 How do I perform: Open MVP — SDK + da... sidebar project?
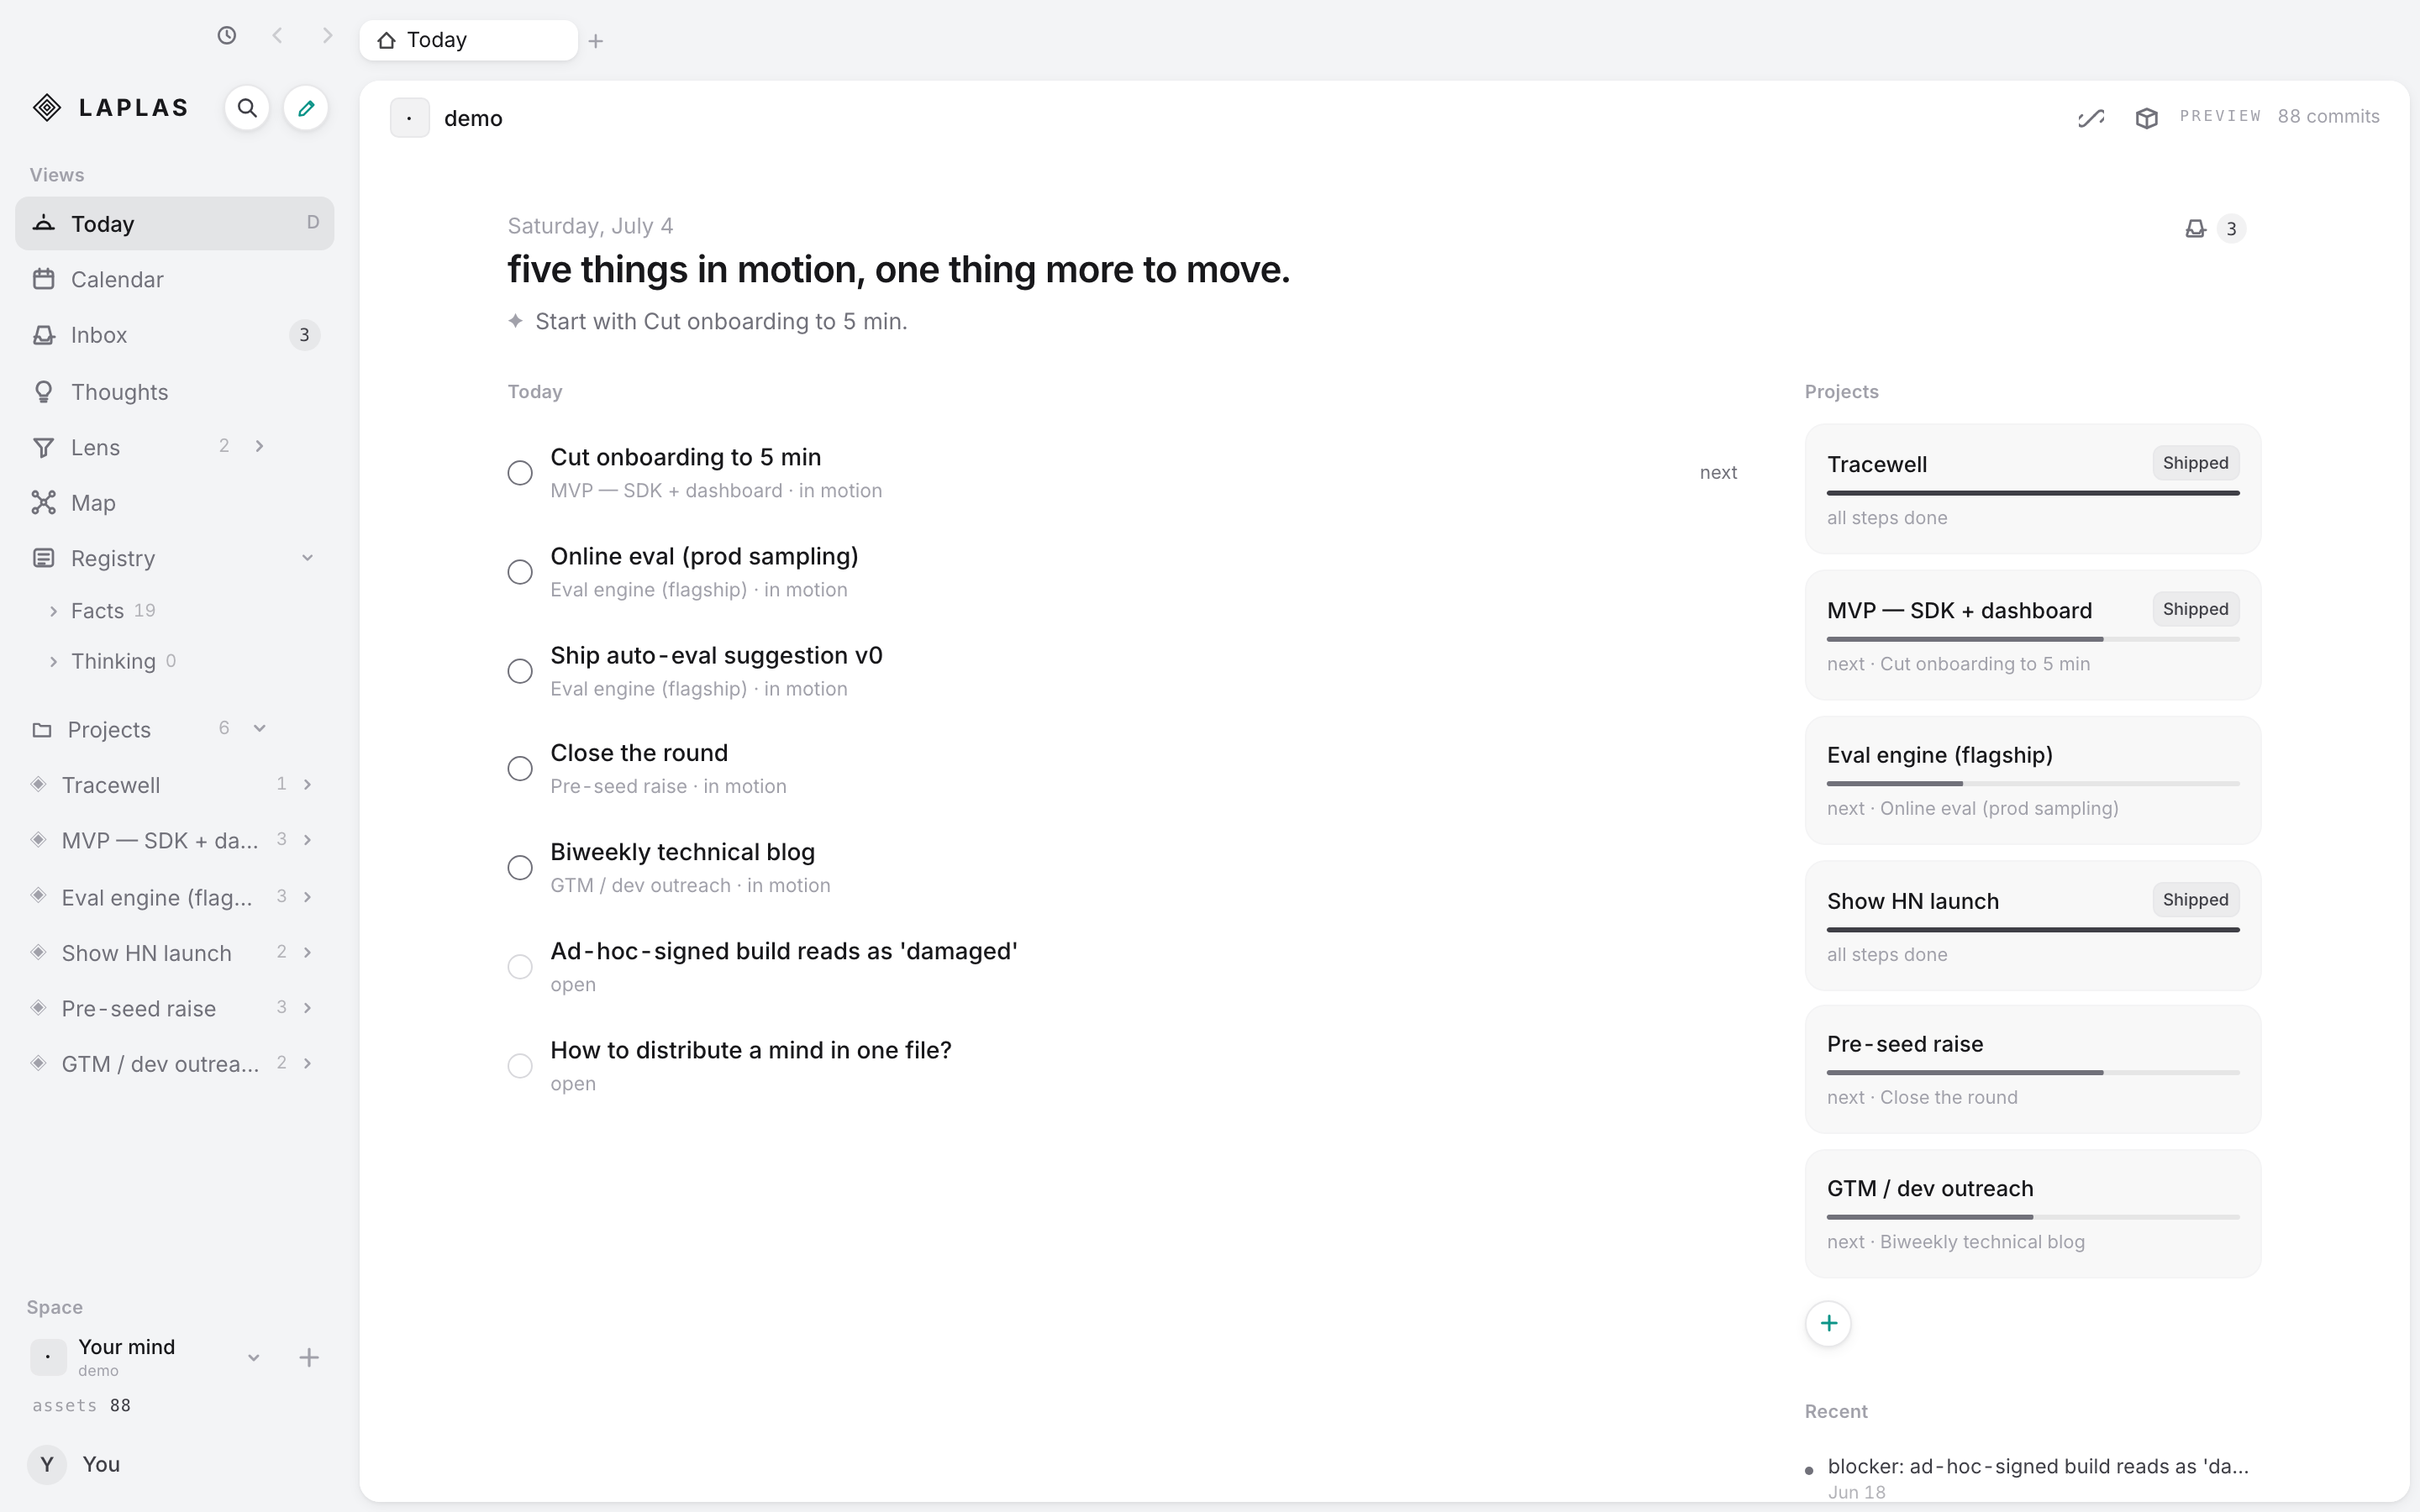175,840
